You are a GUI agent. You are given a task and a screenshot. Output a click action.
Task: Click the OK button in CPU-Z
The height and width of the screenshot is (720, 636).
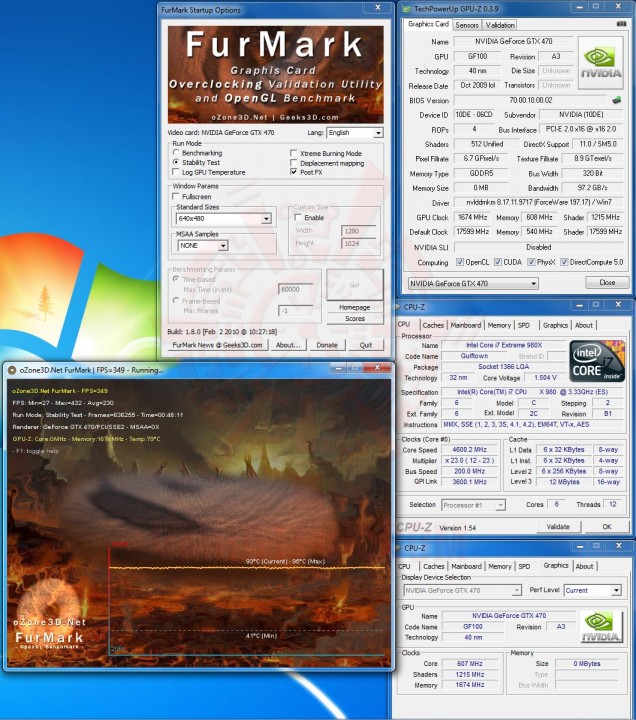607,527
